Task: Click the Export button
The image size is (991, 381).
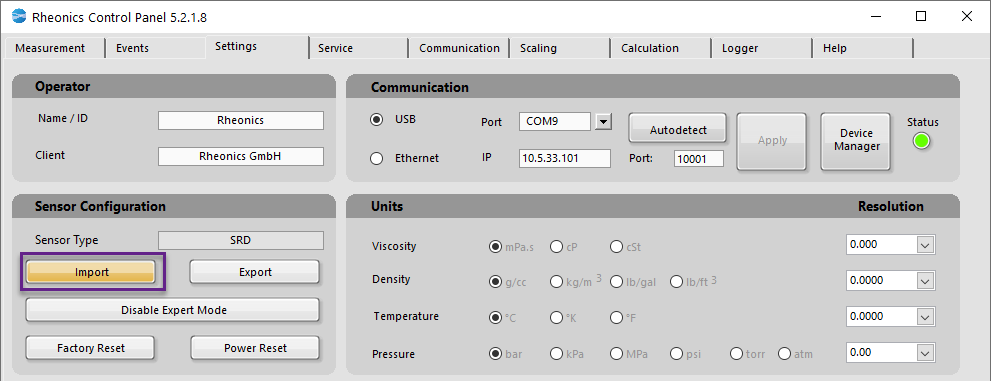Action: pyautogui.click(x=255, y=272)
